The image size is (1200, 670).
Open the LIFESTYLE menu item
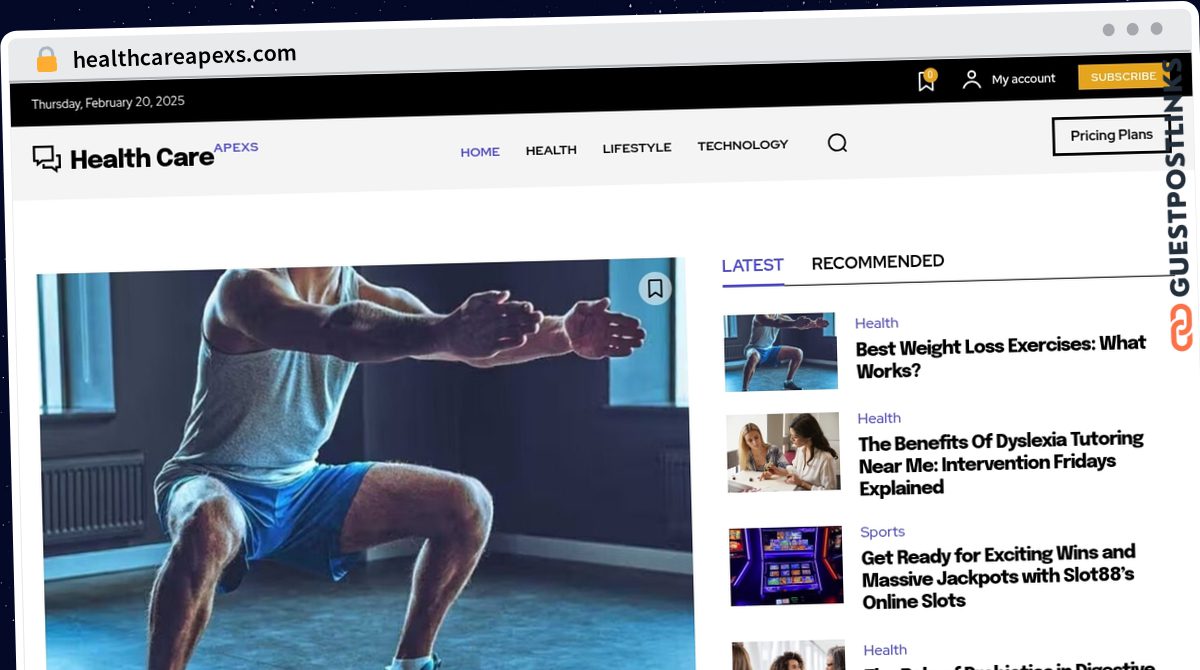click(637, 148)
